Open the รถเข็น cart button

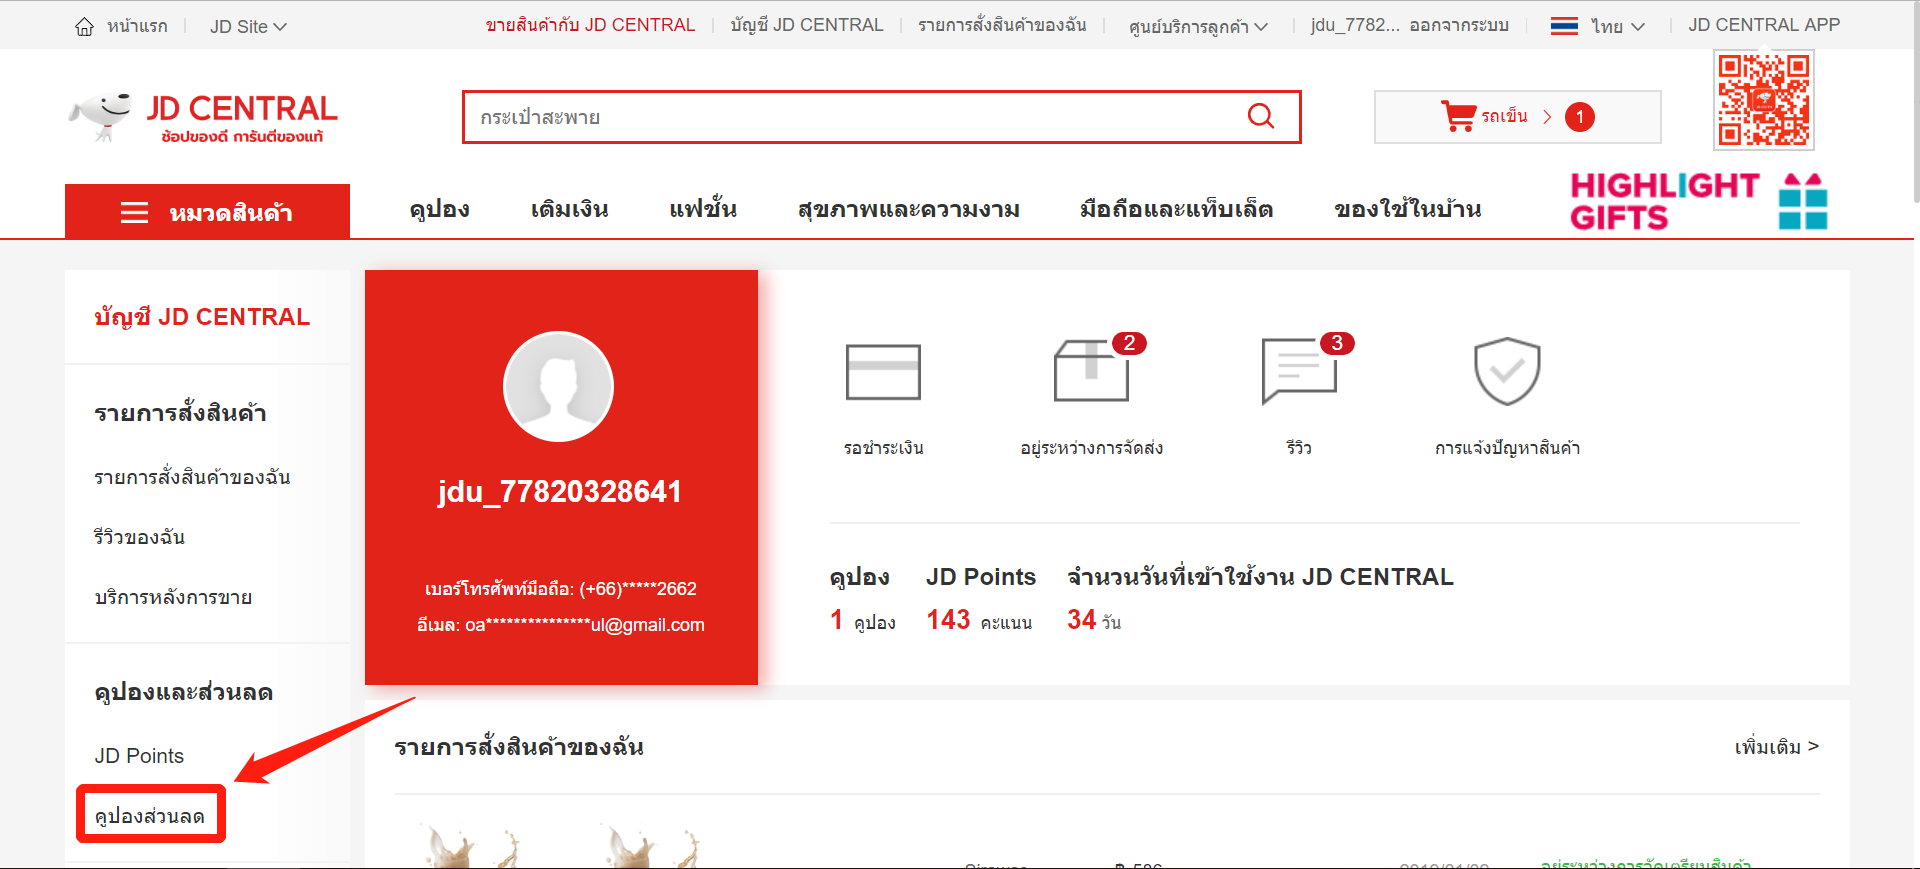point(1517,117)
